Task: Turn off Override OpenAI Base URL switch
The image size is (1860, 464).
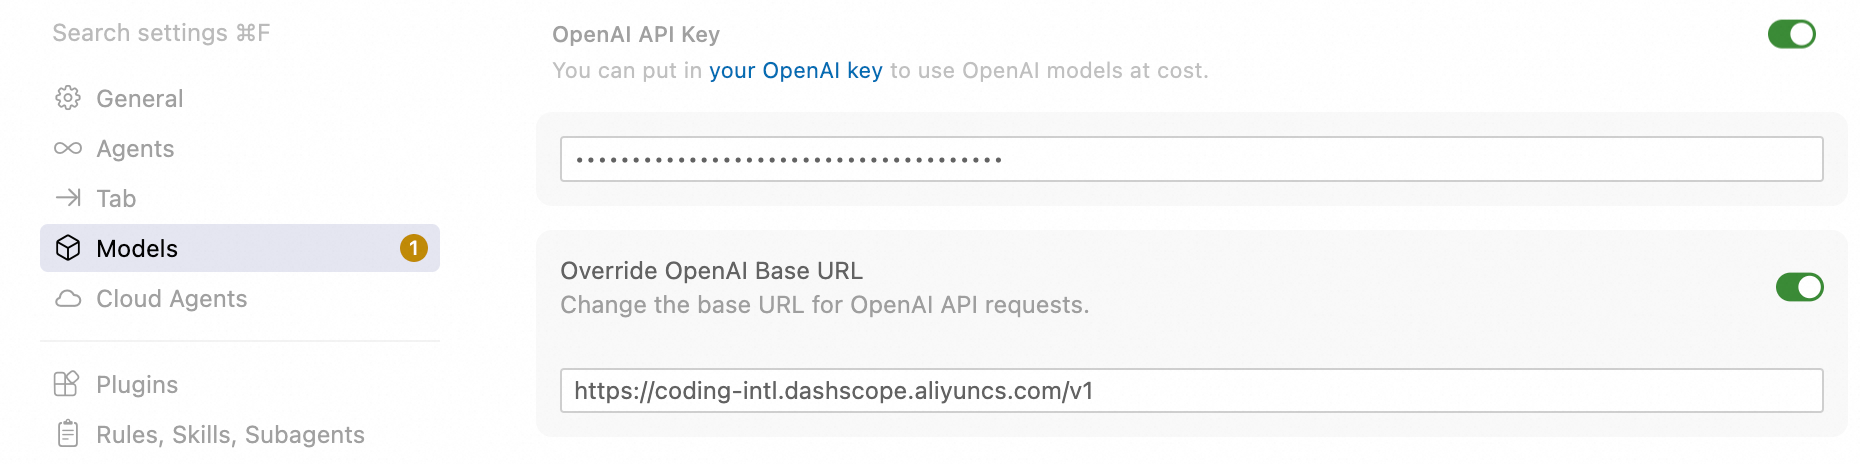Action: [x=1799, y=287]
